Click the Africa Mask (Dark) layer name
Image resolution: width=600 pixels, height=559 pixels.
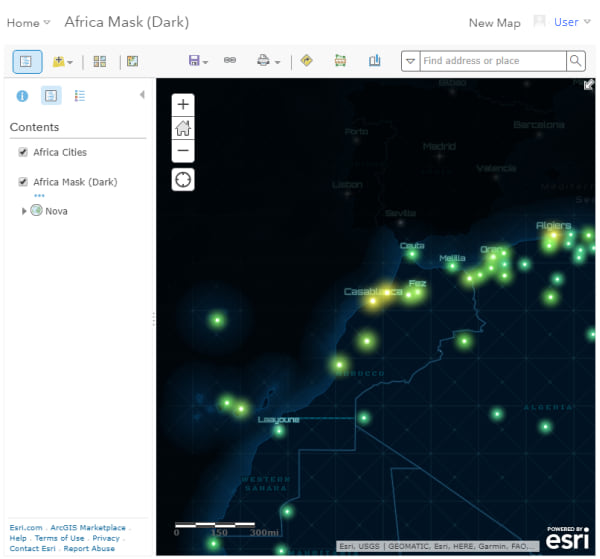point(75,182)
